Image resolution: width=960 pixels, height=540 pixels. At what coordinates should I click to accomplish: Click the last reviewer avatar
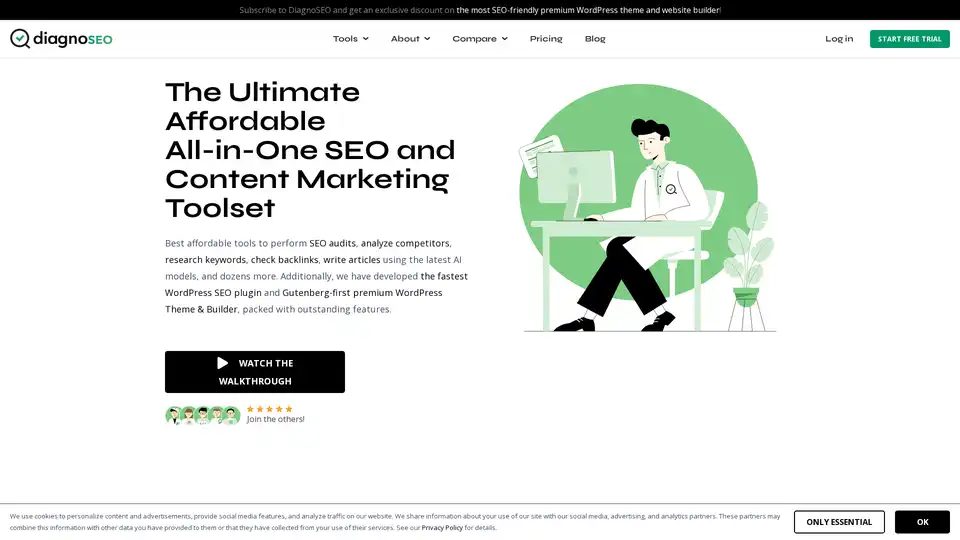click(231, 416)
